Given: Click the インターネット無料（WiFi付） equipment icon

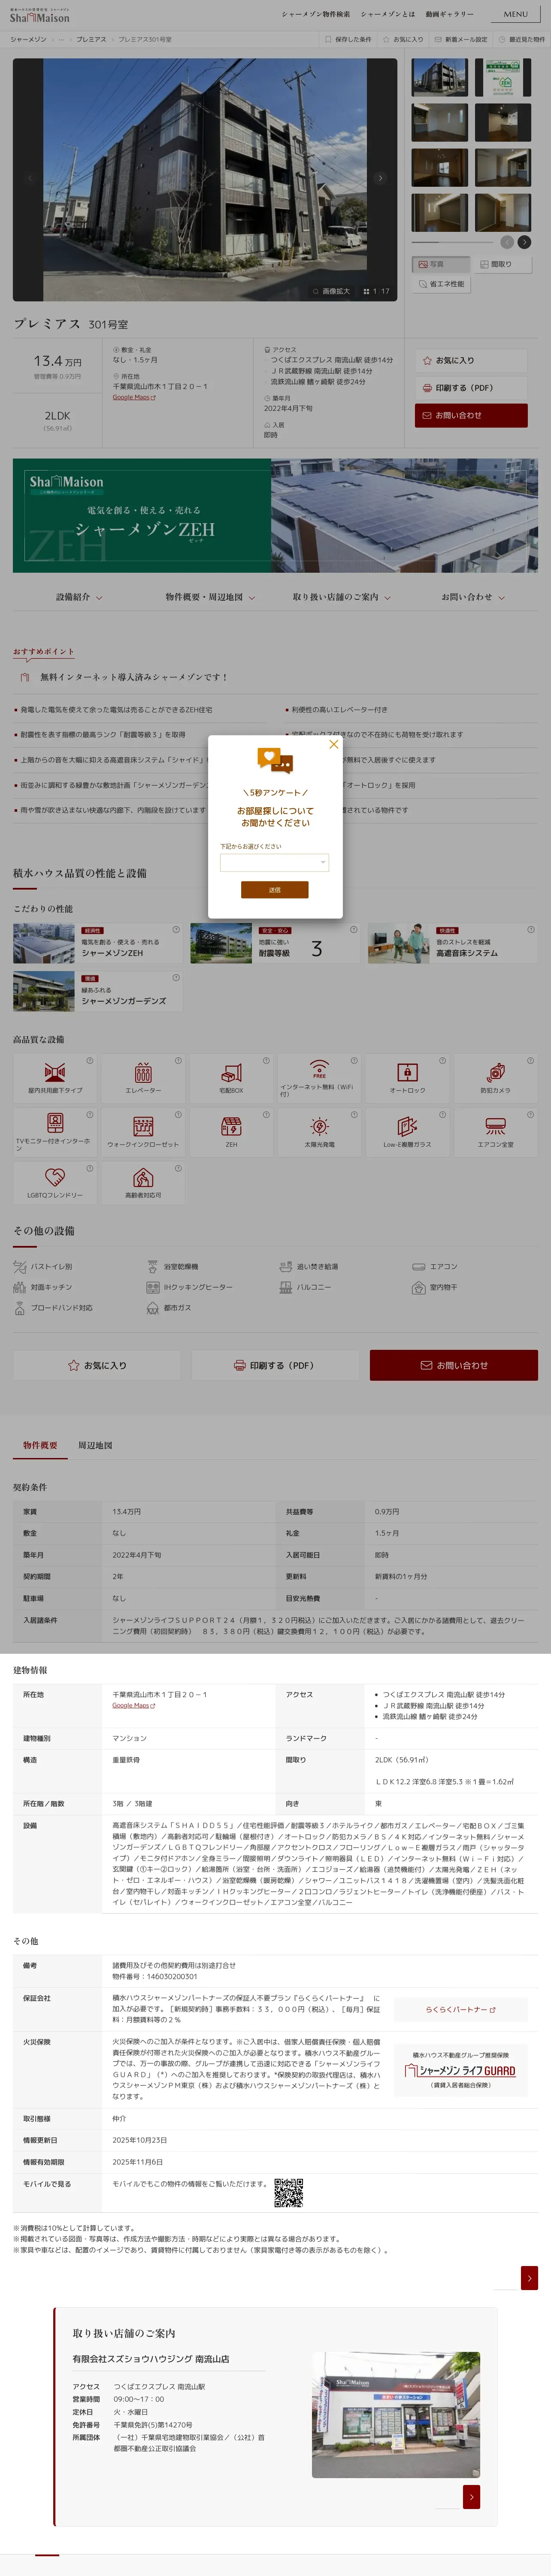Looking at the screenshot, I should pos(319,1078).
